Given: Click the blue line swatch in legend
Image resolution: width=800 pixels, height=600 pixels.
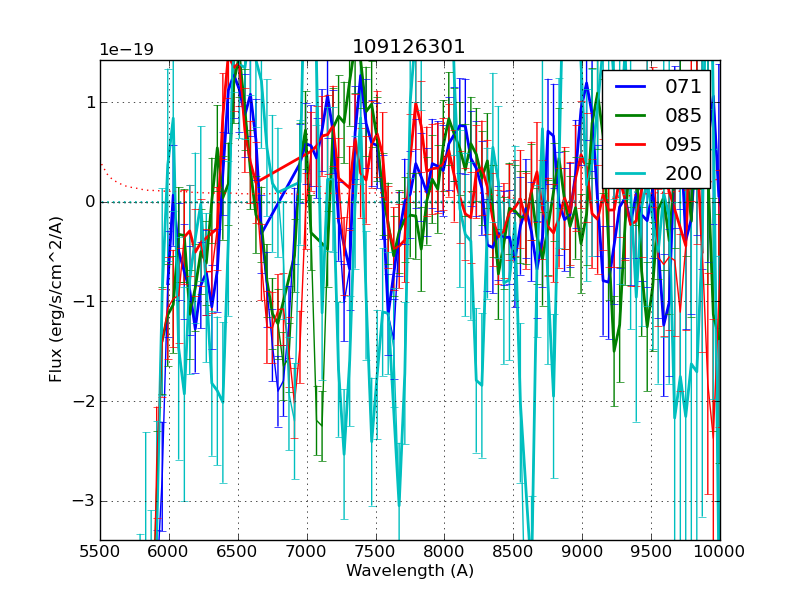Looking at the screenshot, I should pos(631,87).
